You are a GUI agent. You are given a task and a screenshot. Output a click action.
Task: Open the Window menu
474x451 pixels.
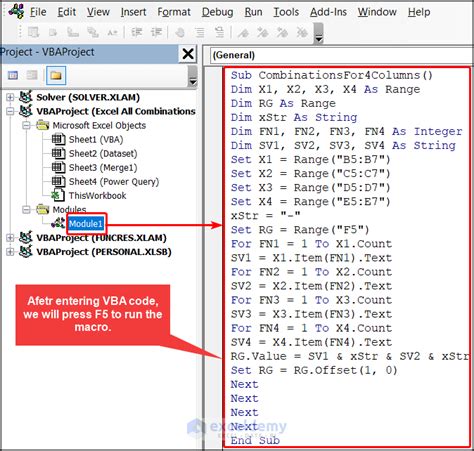click(377, 12)
